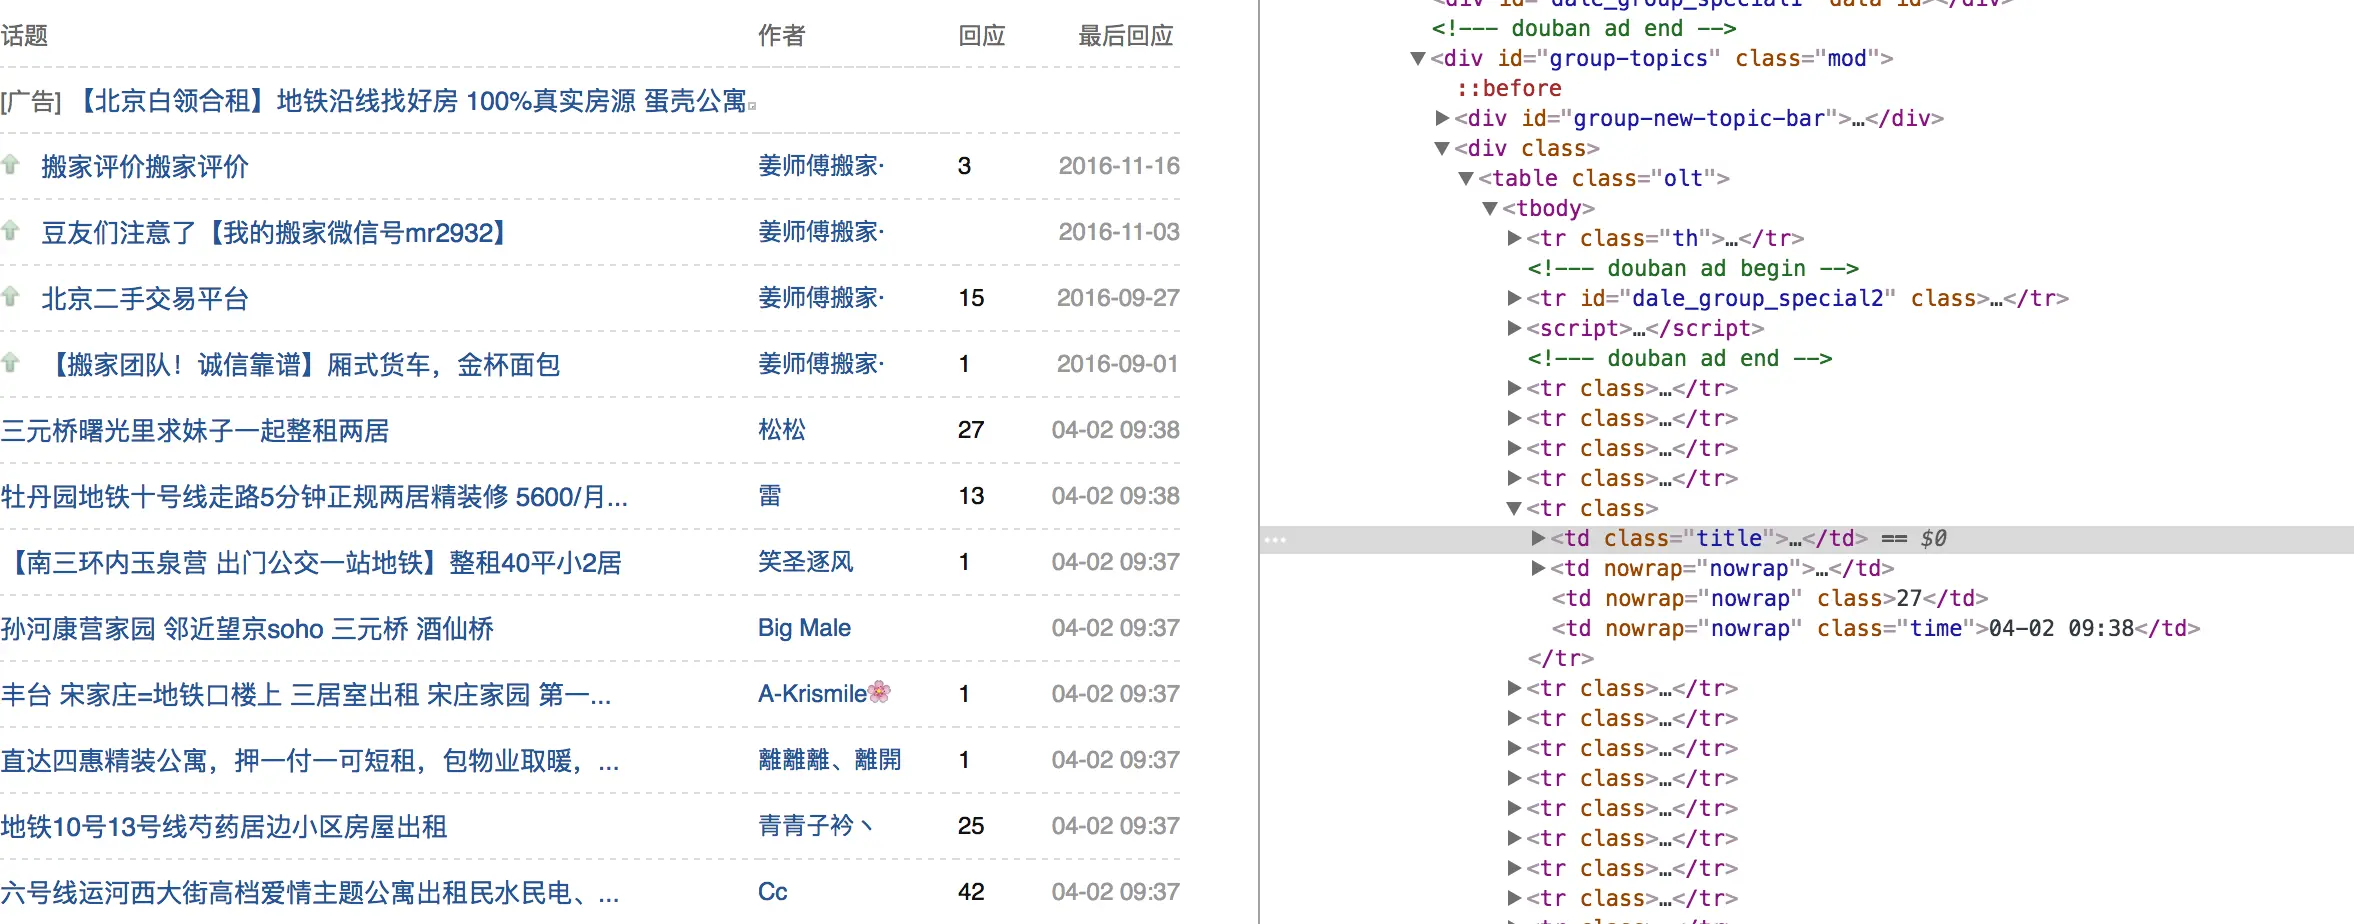Screen dimensions: 2354x924
Task: Click the date 2016-11-16
Action: (1119, 166)
